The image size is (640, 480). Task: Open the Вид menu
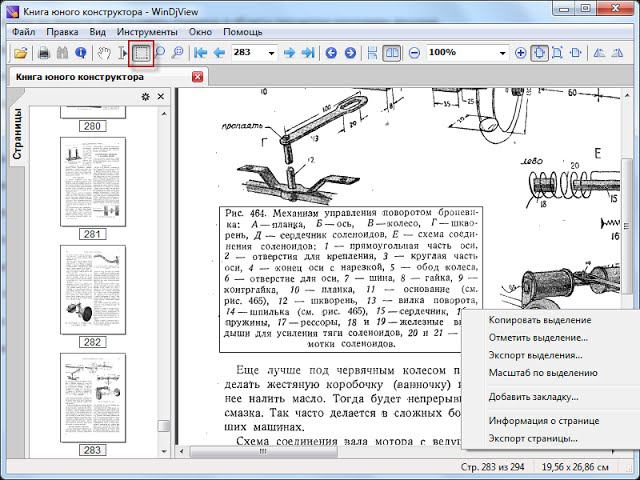pos(98,32)
